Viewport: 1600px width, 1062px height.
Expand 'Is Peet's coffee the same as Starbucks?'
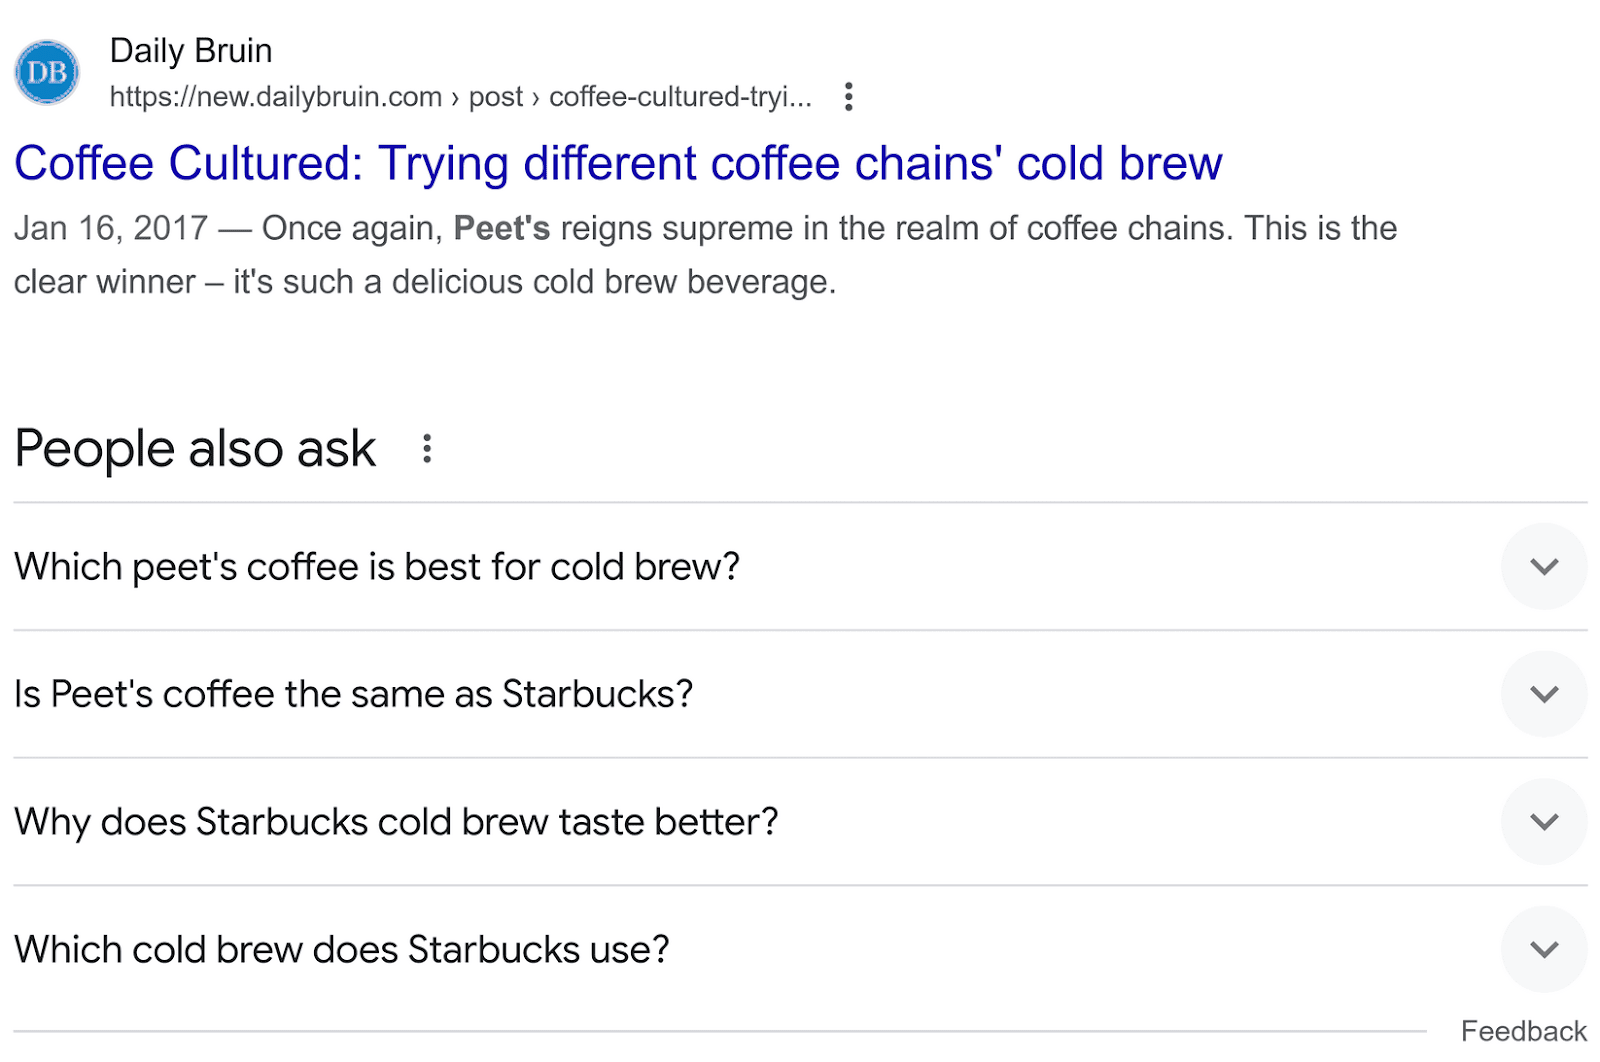point(1543,694)
